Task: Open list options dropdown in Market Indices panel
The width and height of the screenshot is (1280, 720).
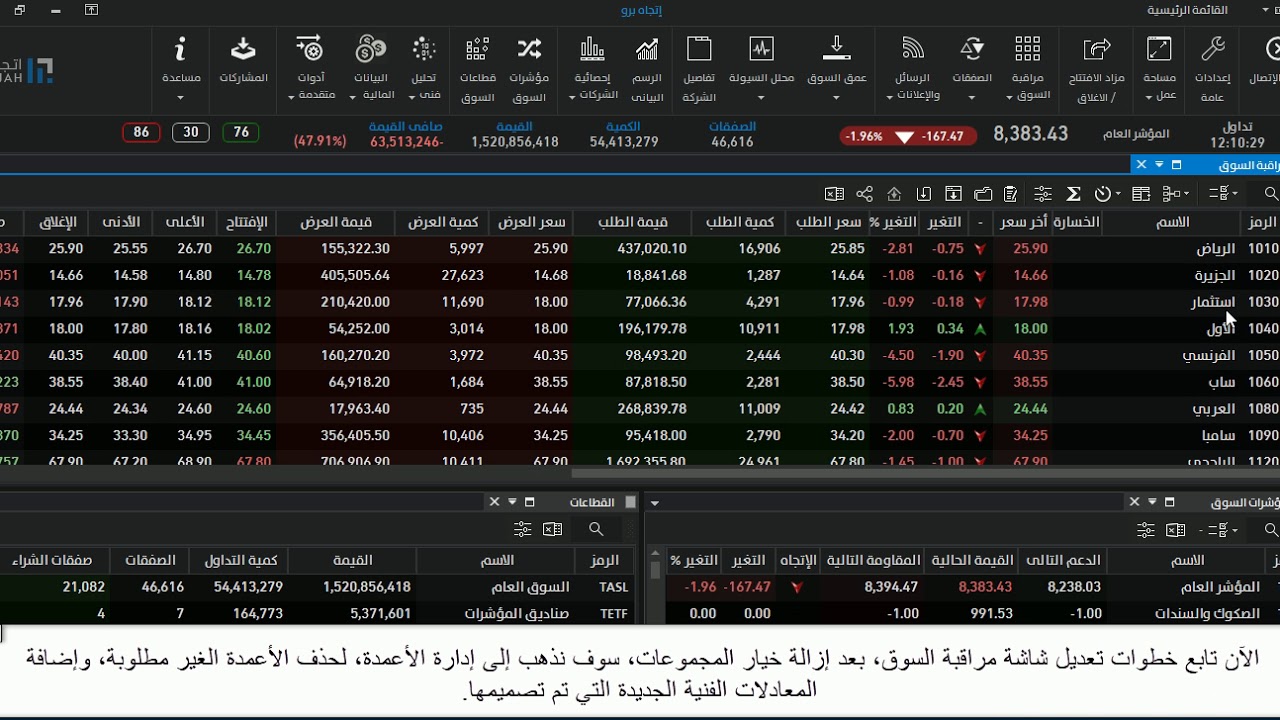Action: click(1223, 530)
